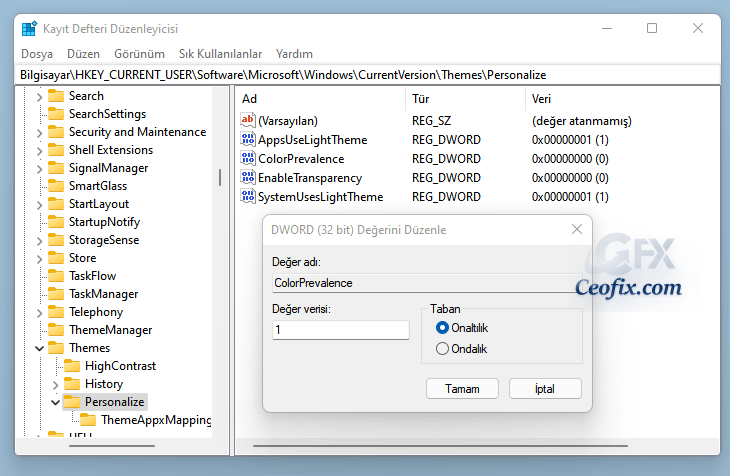Click the values pane horizontal scrollbar

[440, 446]
